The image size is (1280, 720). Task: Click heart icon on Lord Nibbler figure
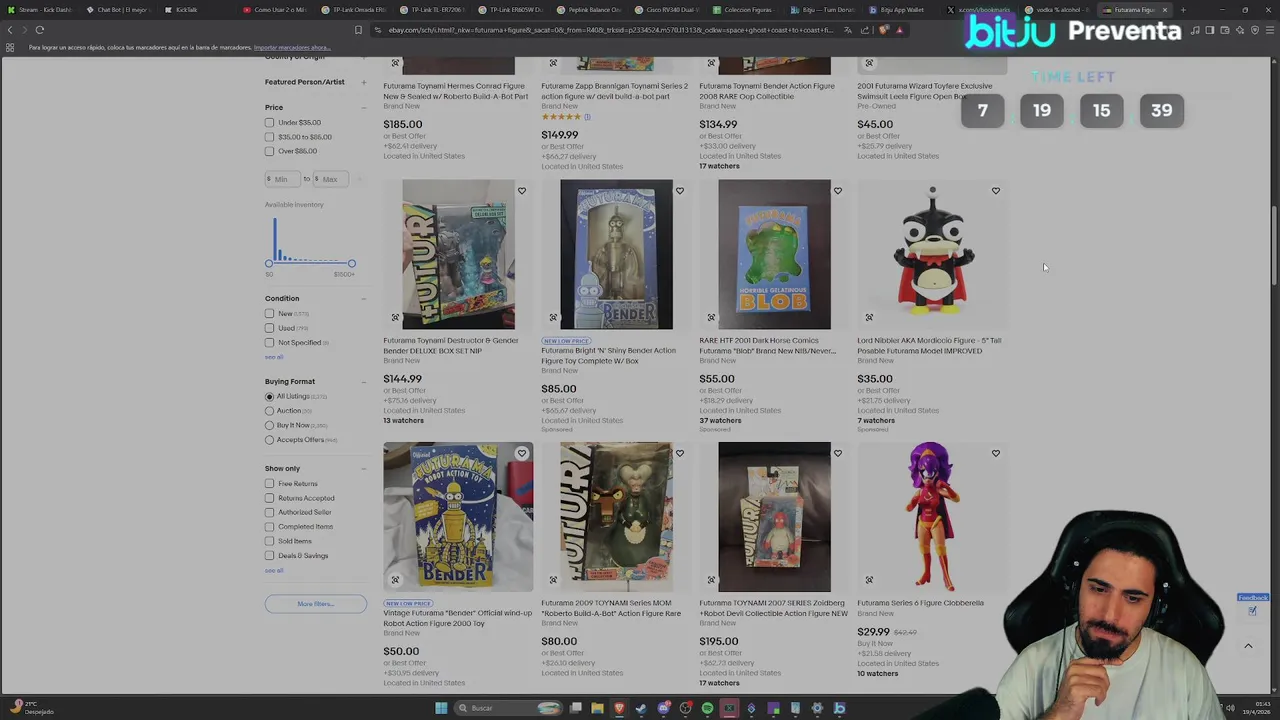click(x=996, y=191)
